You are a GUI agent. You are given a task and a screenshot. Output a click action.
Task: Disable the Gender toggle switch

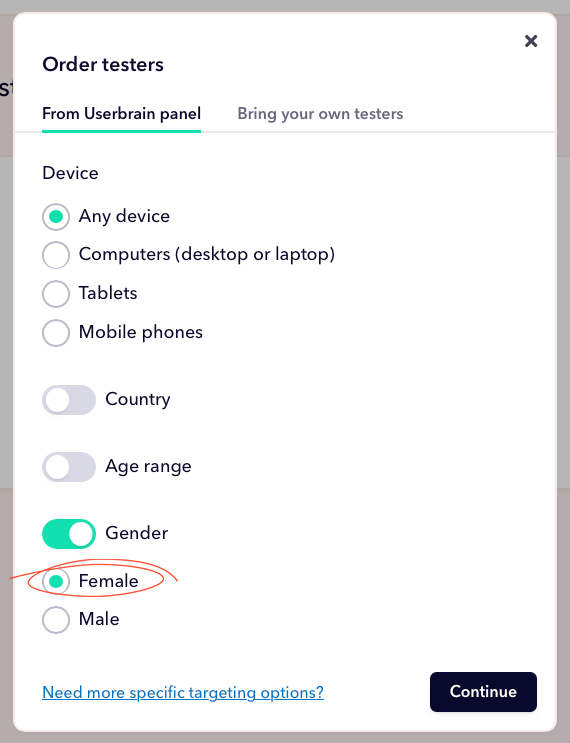click(69, 534)
